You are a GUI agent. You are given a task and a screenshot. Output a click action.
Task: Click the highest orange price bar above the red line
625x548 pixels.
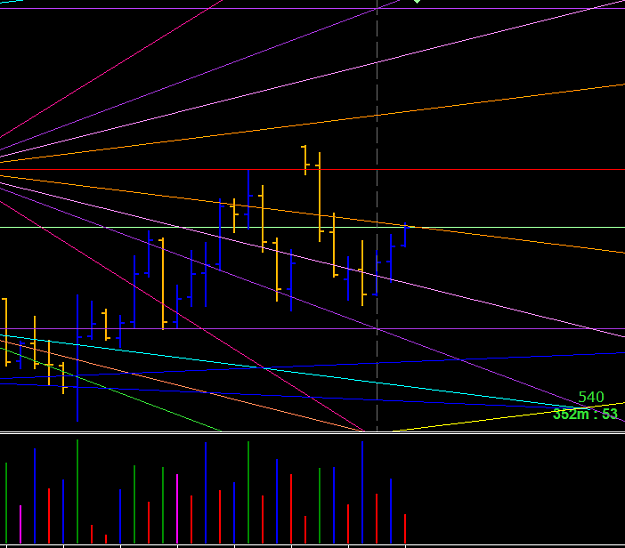tap(305, 160)
